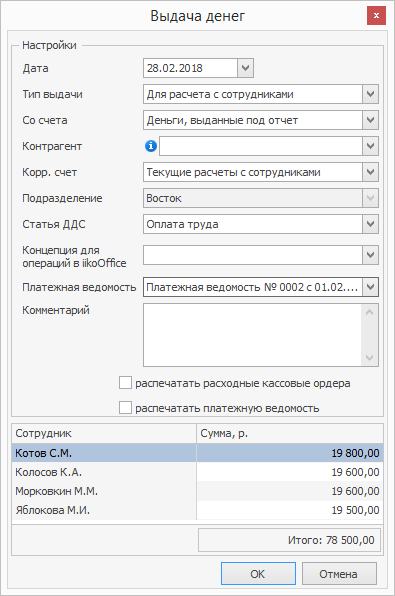Viewport: 395px width, 596px height.
Task: Click inside the Комментарий text area
Action: 252,335
